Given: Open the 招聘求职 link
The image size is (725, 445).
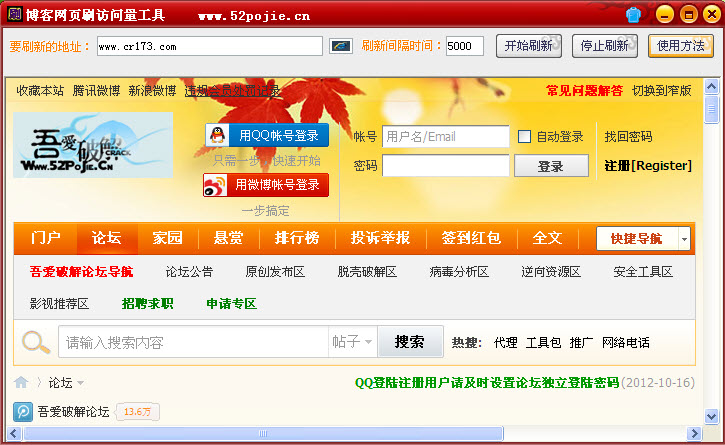Looking at the screenshot, I should click(x=147, y=303).
